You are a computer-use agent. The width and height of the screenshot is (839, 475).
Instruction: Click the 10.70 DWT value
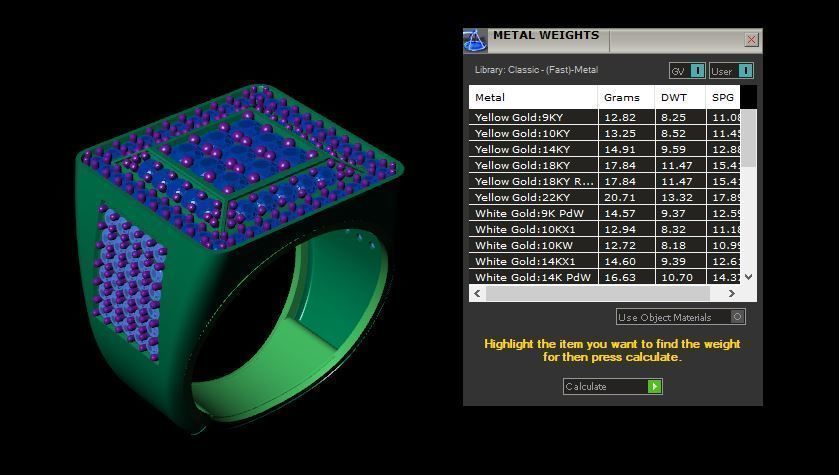(677, 277)
